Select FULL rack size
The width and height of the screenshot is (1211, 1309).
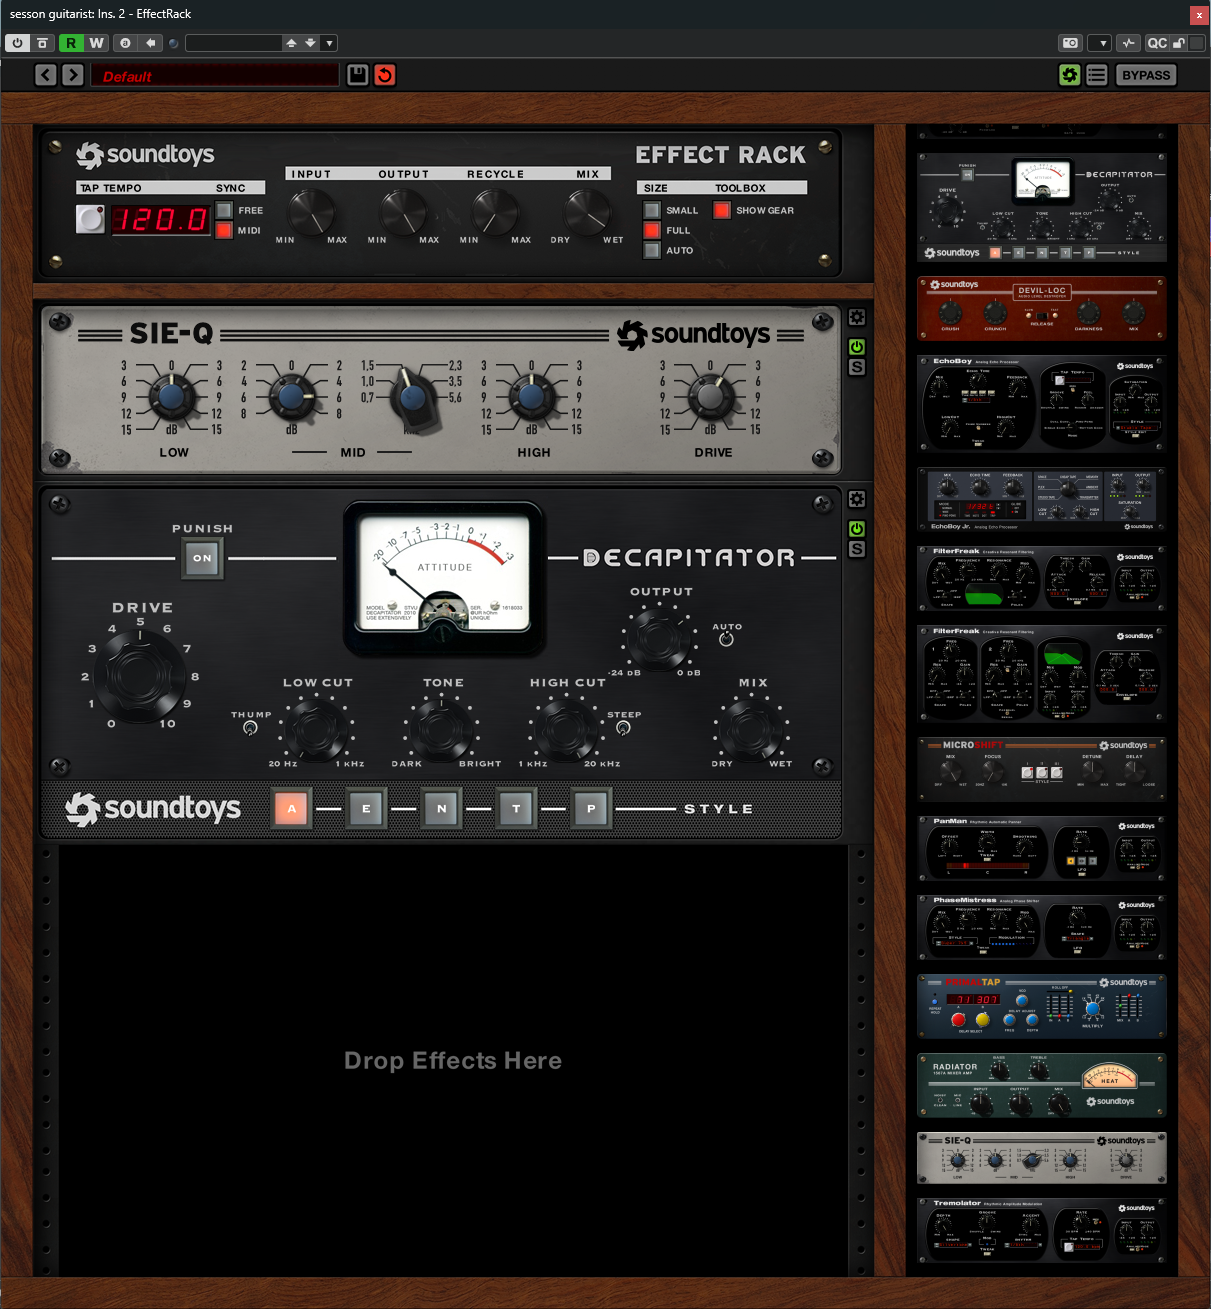pos(652,230)
